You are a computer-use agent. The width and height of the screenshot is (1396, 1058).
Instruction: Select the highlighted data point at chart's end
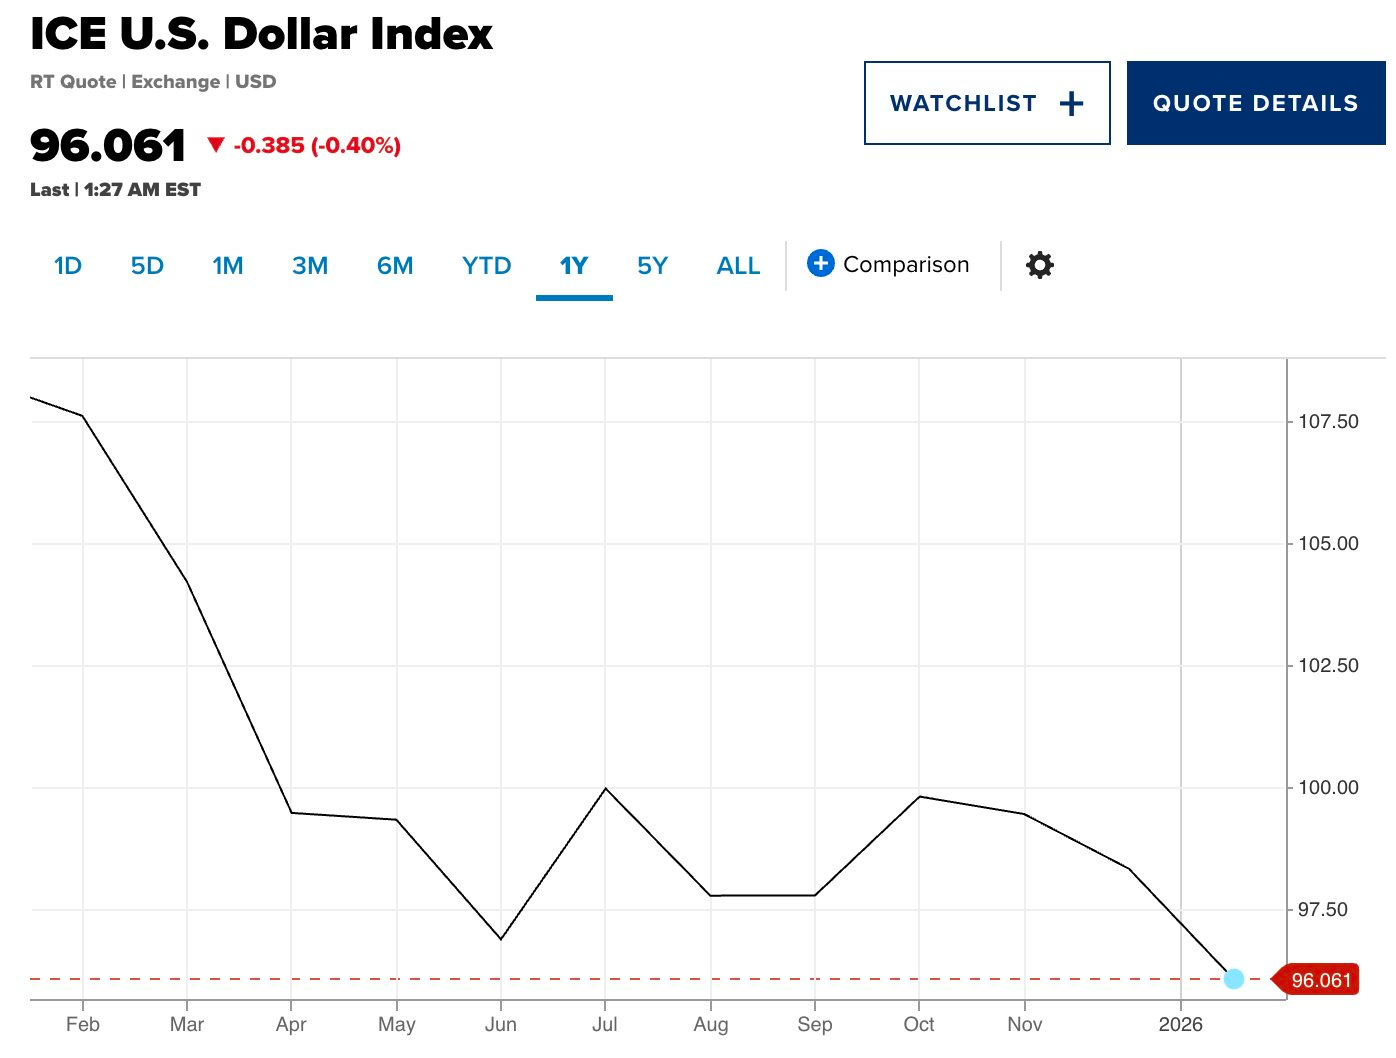pyautogui.click(x=1235, y=979)
